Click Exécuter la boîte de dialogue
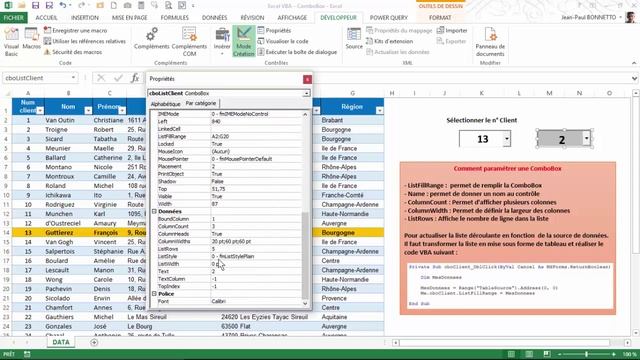 click(297, 52)
